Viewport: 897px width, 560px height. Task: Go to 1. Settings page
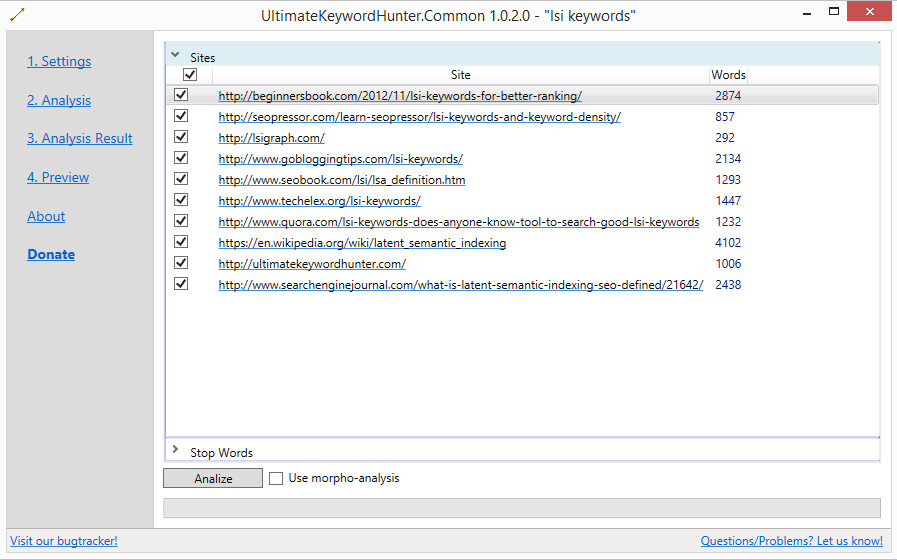click(59, 61)
